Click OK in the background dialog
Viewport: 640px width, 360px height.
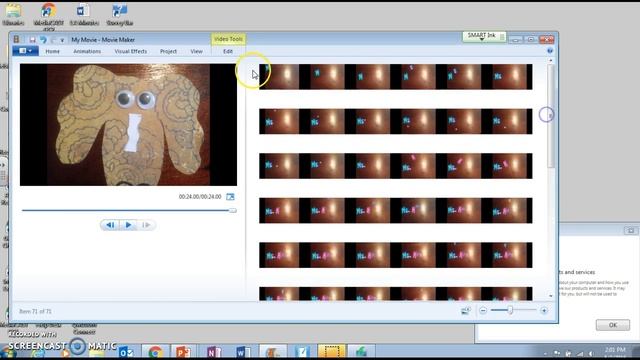613,325
